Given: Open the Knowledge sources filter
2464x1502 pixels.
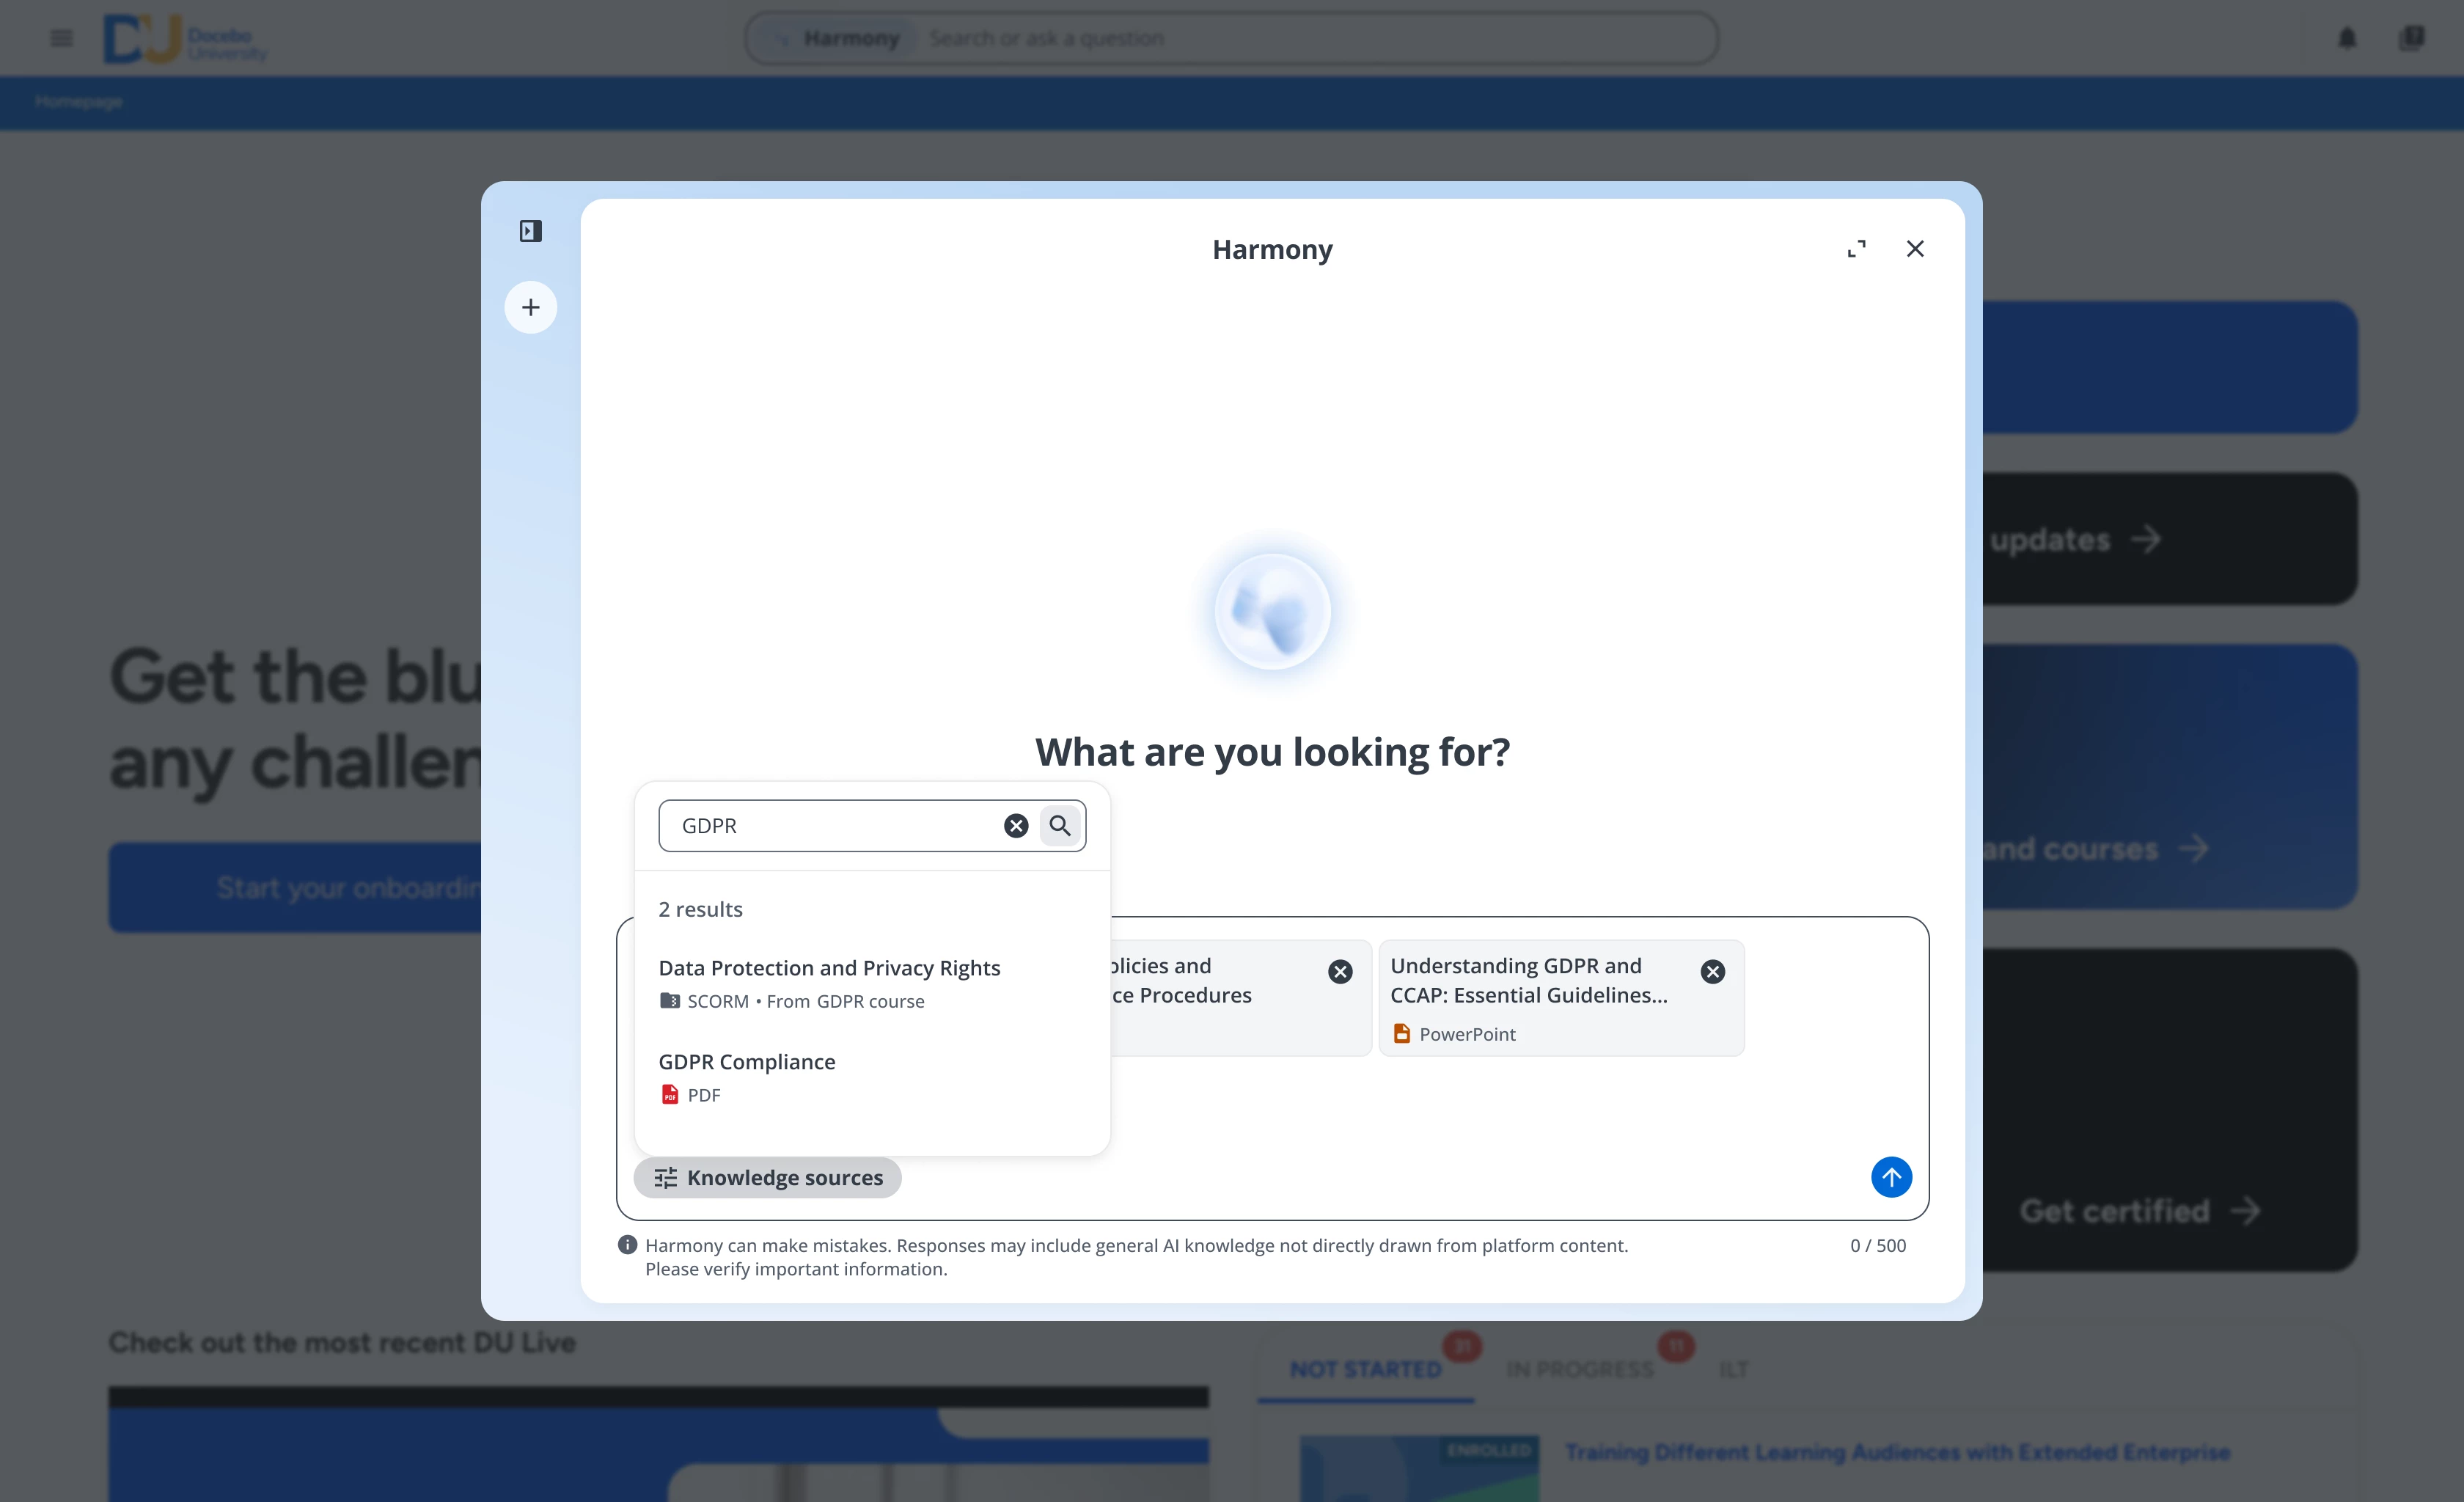Looking at the screenshot, I should point(767,1178).
